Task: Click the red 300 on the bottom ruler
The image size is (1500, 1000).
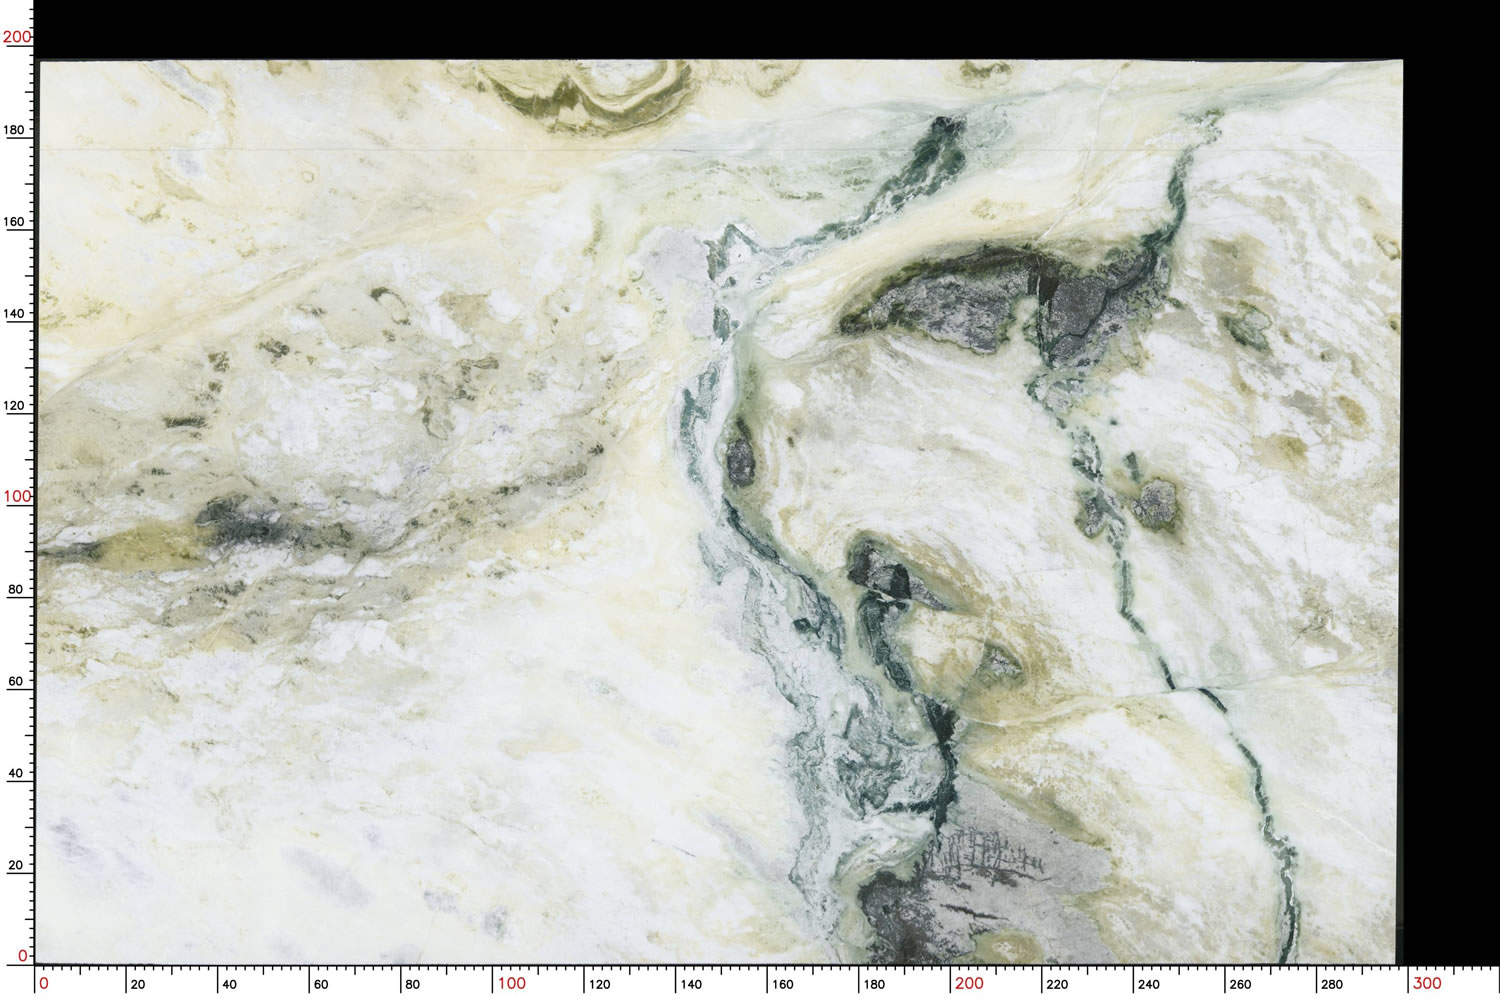Action: (x=1426, y=983)
